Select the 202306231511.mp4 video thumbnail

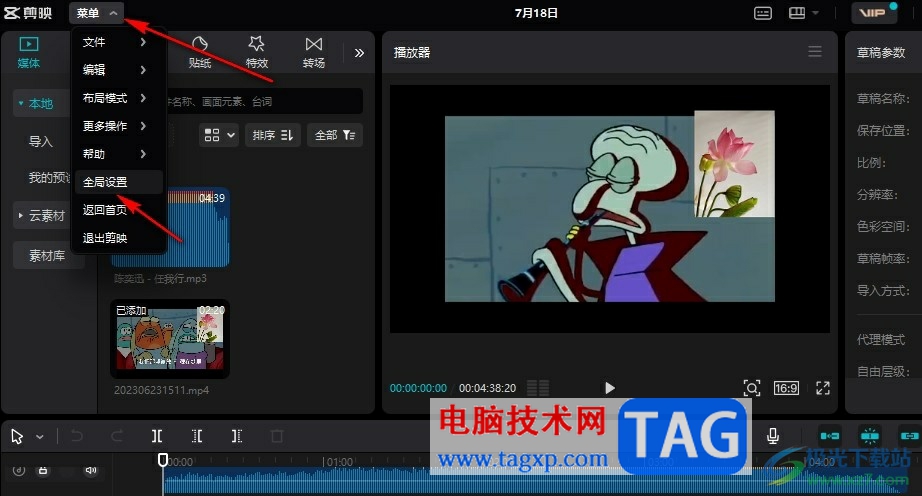pyautogui.click(x=170, y=339)
